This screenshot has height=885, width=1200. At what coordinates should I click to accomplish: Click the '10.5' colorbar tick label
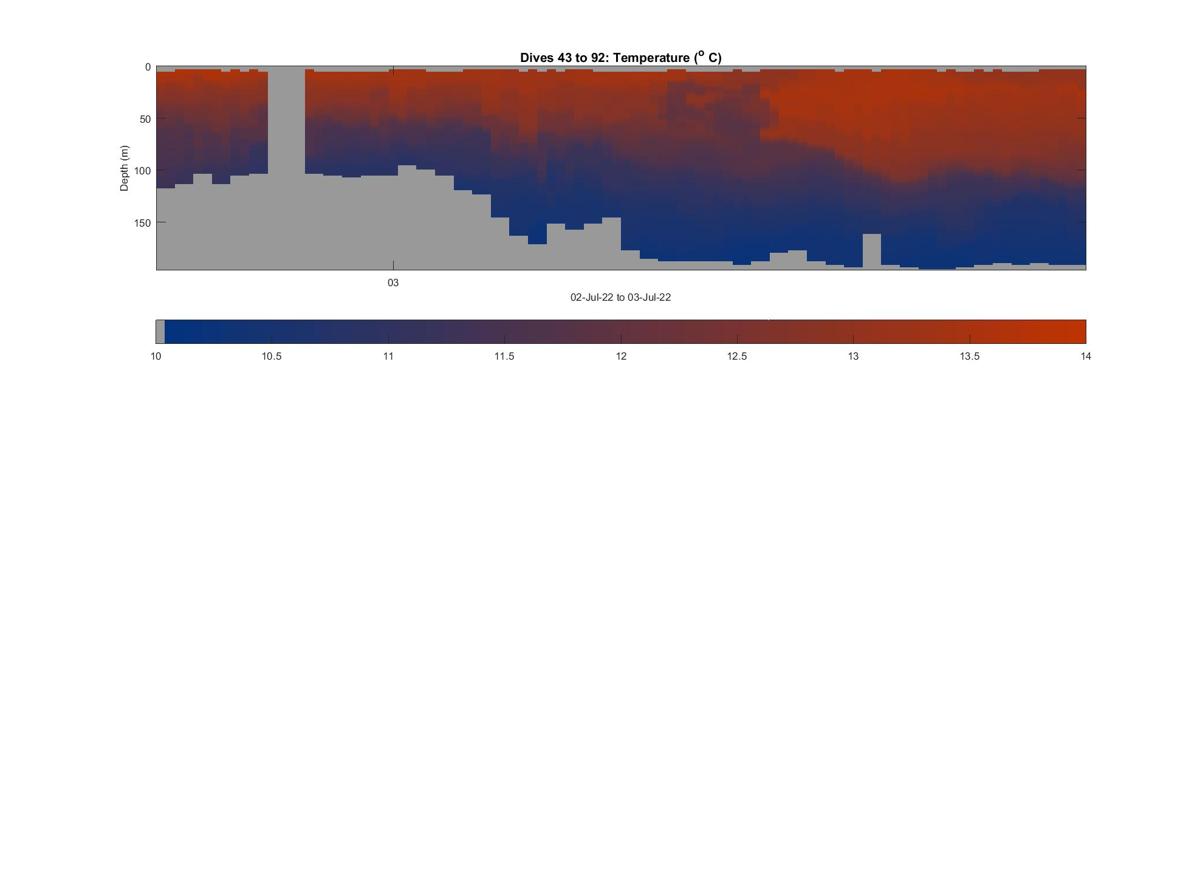point(272,357)
